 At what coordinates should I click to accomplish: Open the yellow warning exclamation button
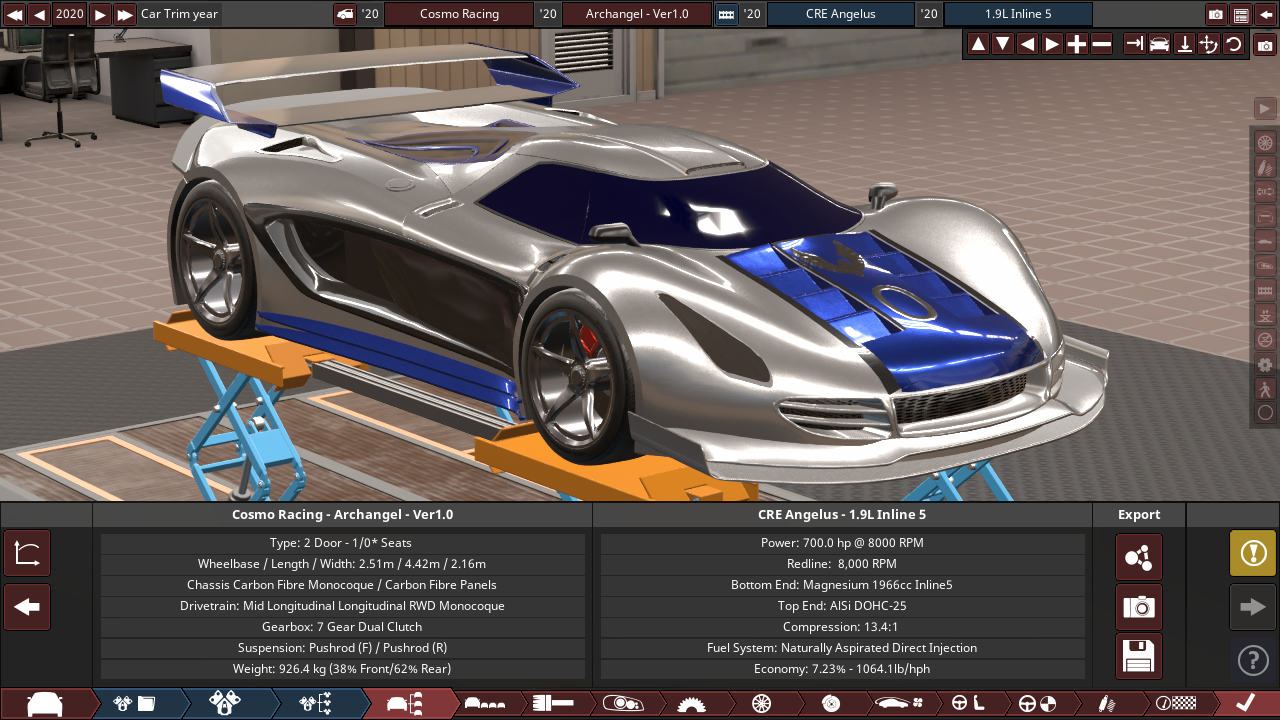tap(1253, 553)
